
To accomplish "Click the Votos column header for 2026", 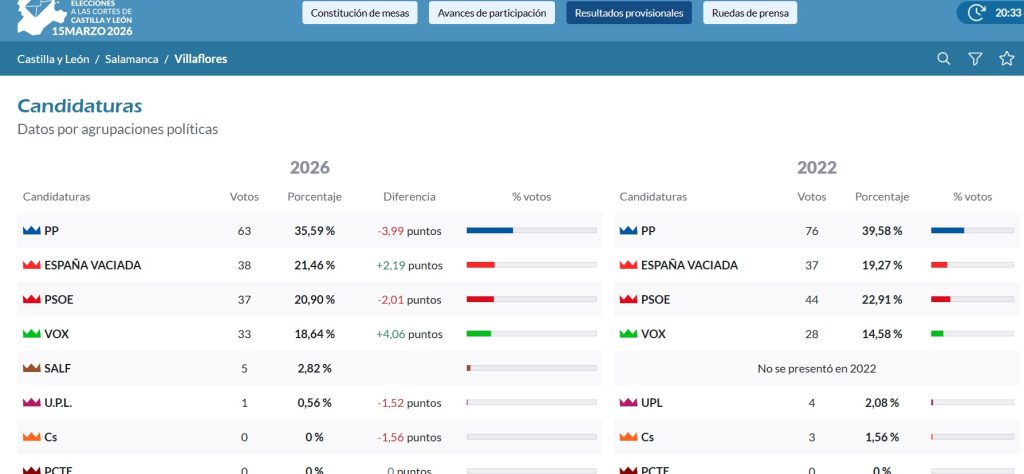I will point(244,197).
